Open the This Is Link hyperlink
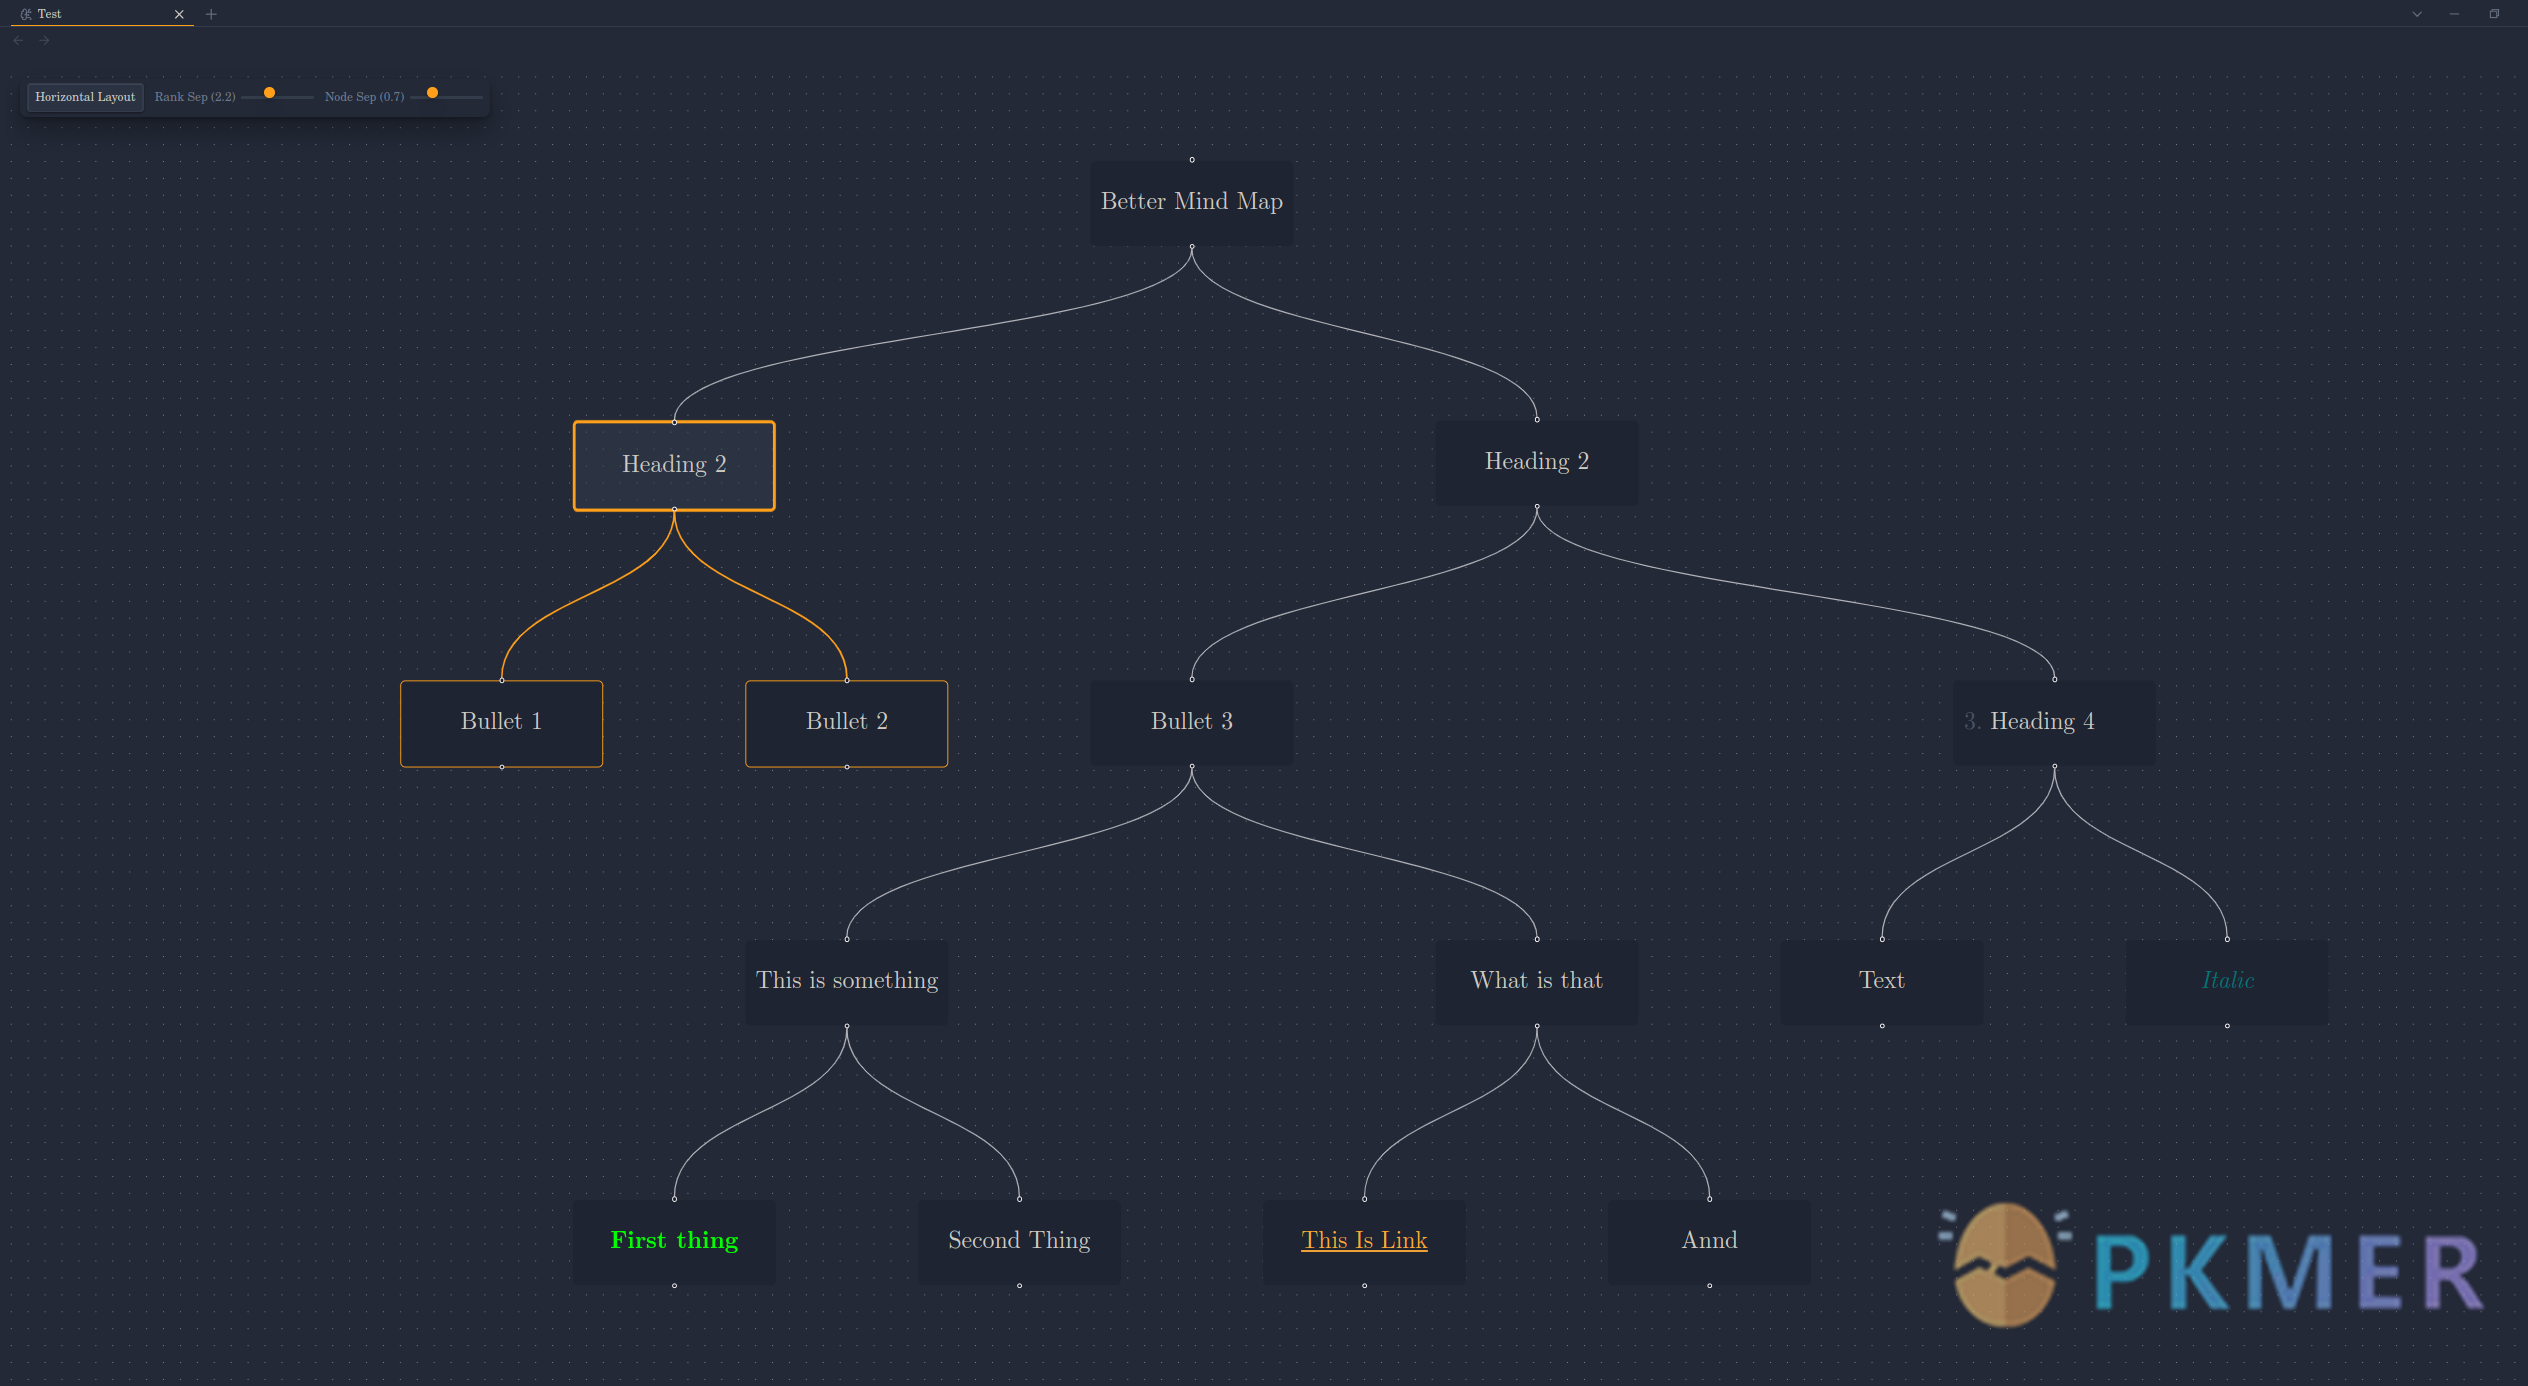2528x1386 pixels. 1364,1241
